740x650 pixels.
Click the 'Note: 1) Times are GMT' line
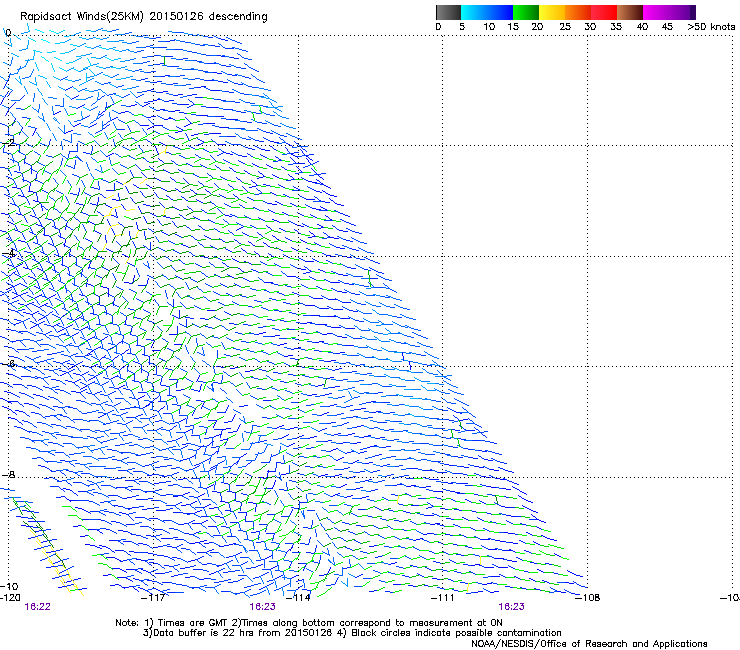coord(309,623)
